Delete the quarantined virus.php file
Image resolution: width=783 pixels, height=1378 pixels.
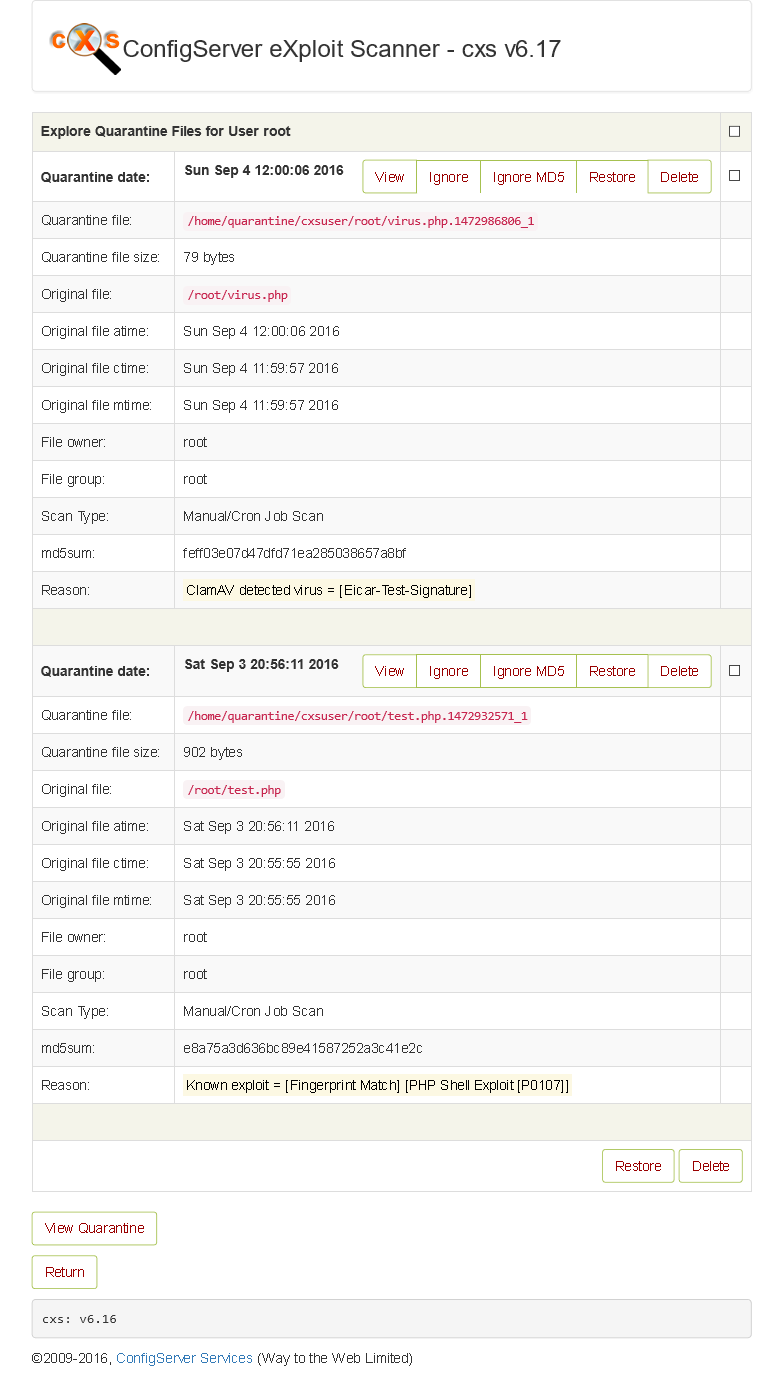pyautogui.click(x=679, y=177)
